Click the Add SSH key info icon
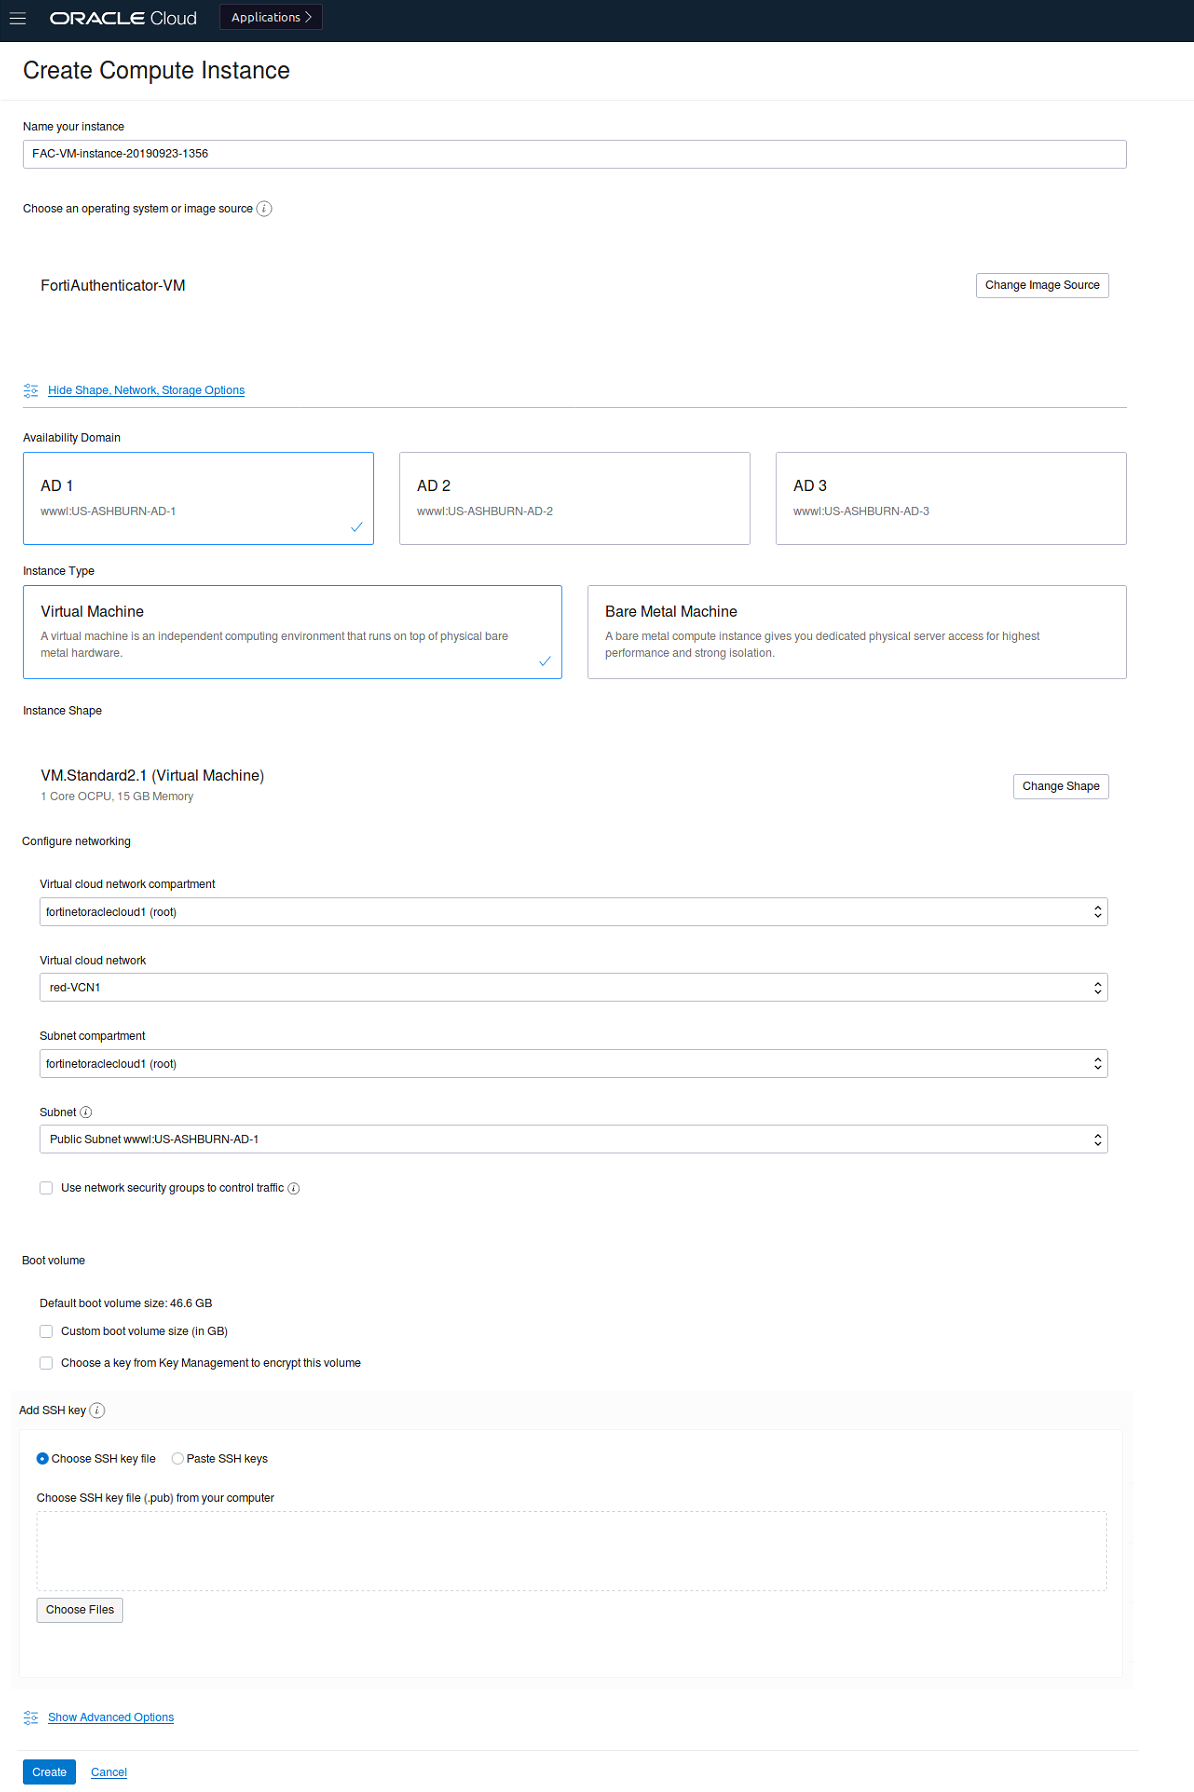The image size is (1194, 1792). pos(97,1410)
